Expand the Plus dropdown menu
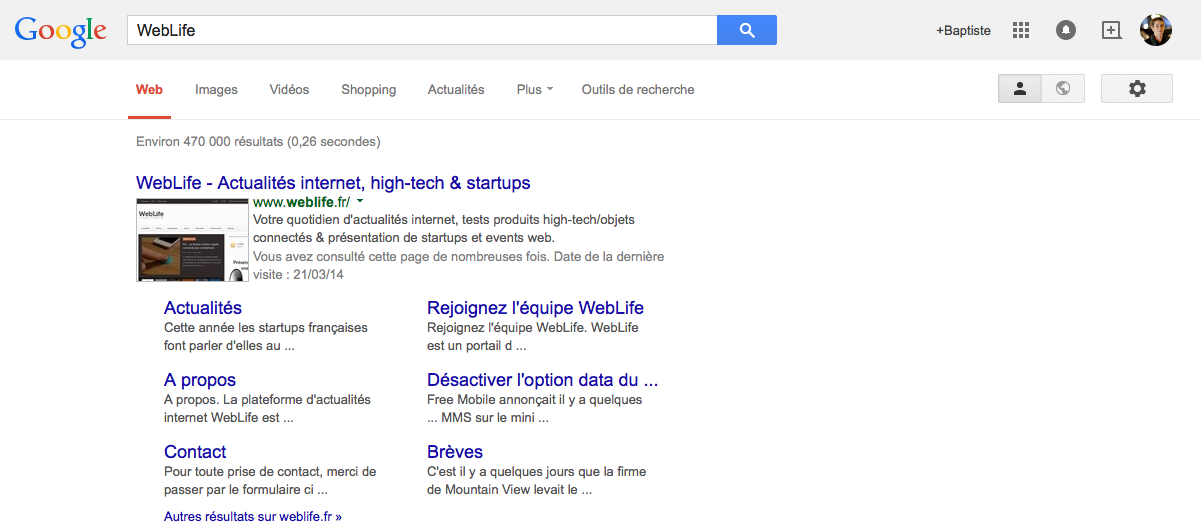The height and width of the screenshot is (526, 1201). point(535,89)
